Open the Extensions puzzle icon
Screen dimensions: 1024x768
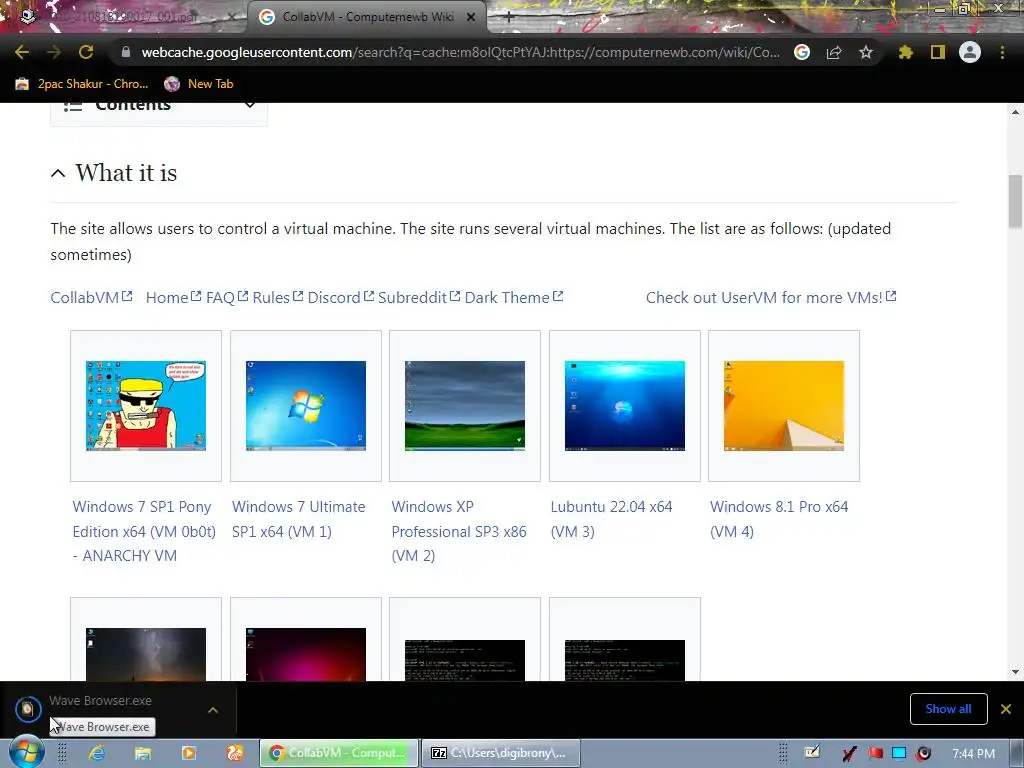coord(905,52)
